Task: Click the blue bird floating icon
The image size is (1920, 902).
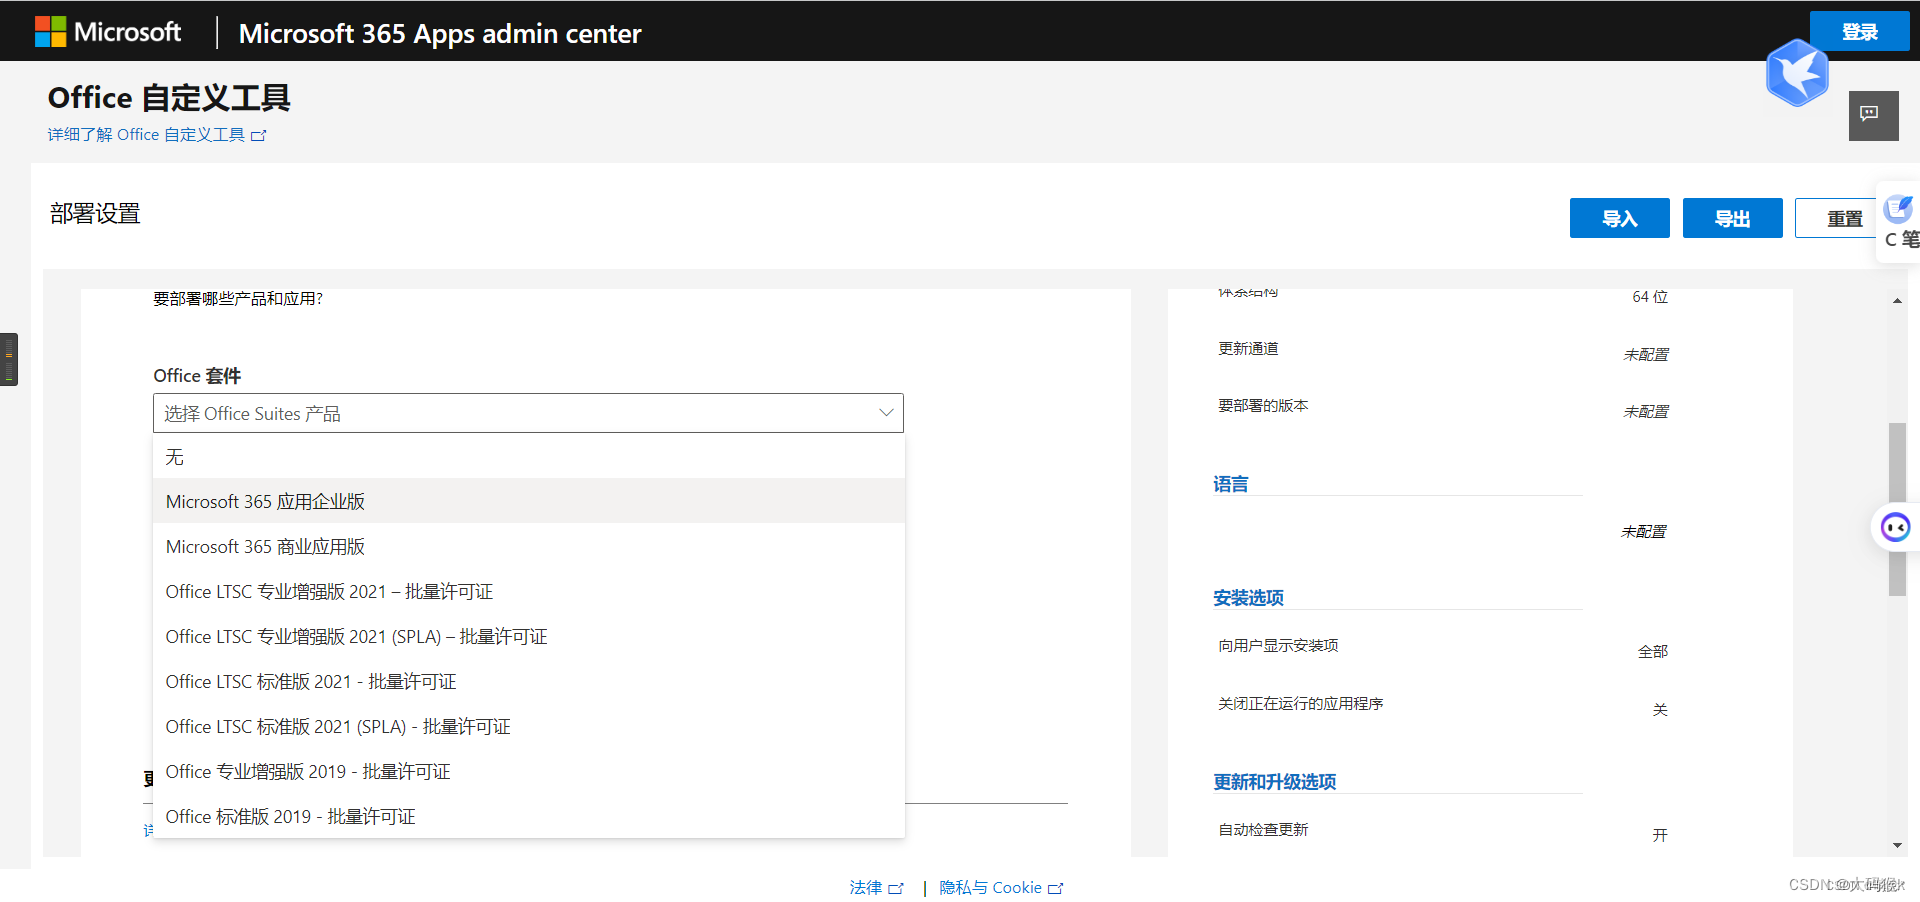Action: point(1797,73)
